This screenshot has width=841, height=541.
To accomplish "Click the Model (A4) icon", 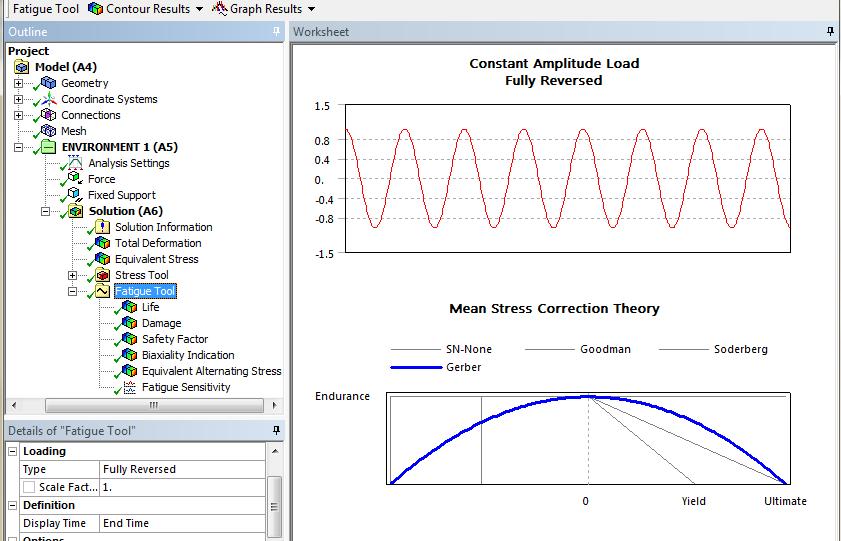I will 21,67.
